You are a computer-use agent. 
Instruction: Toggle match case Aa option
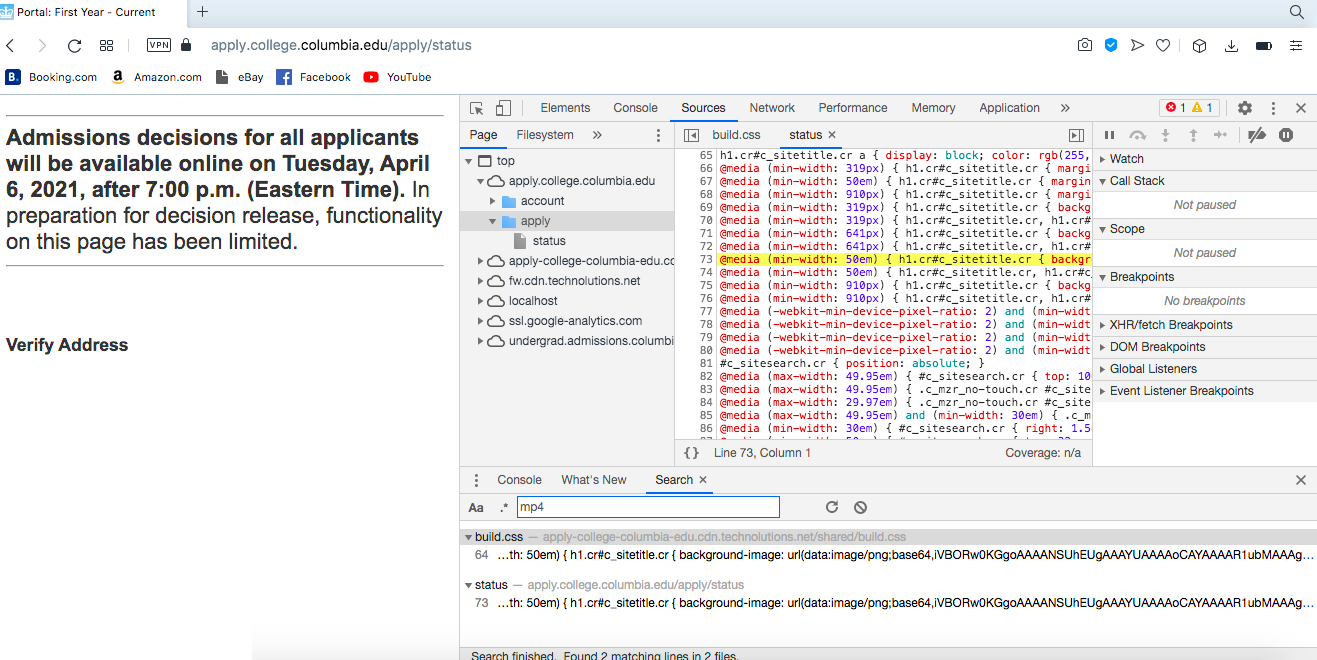476,507
